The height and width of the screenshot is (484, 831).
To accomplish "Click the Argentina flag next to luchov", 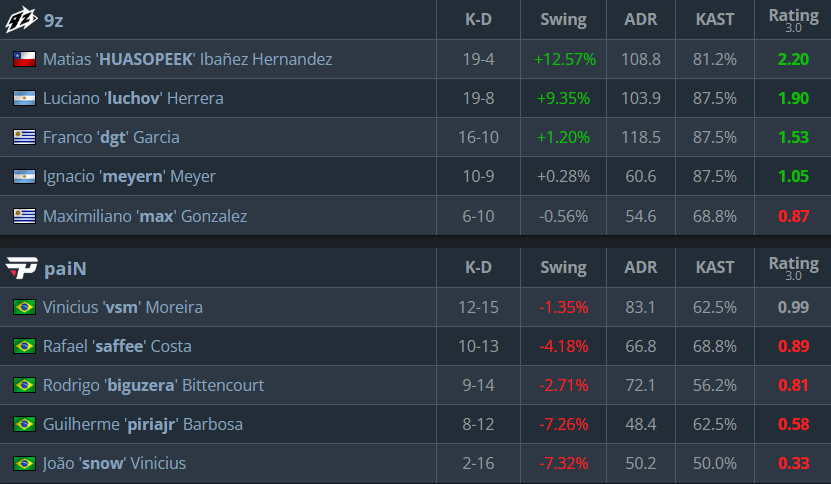I will (x=24, y=98).
